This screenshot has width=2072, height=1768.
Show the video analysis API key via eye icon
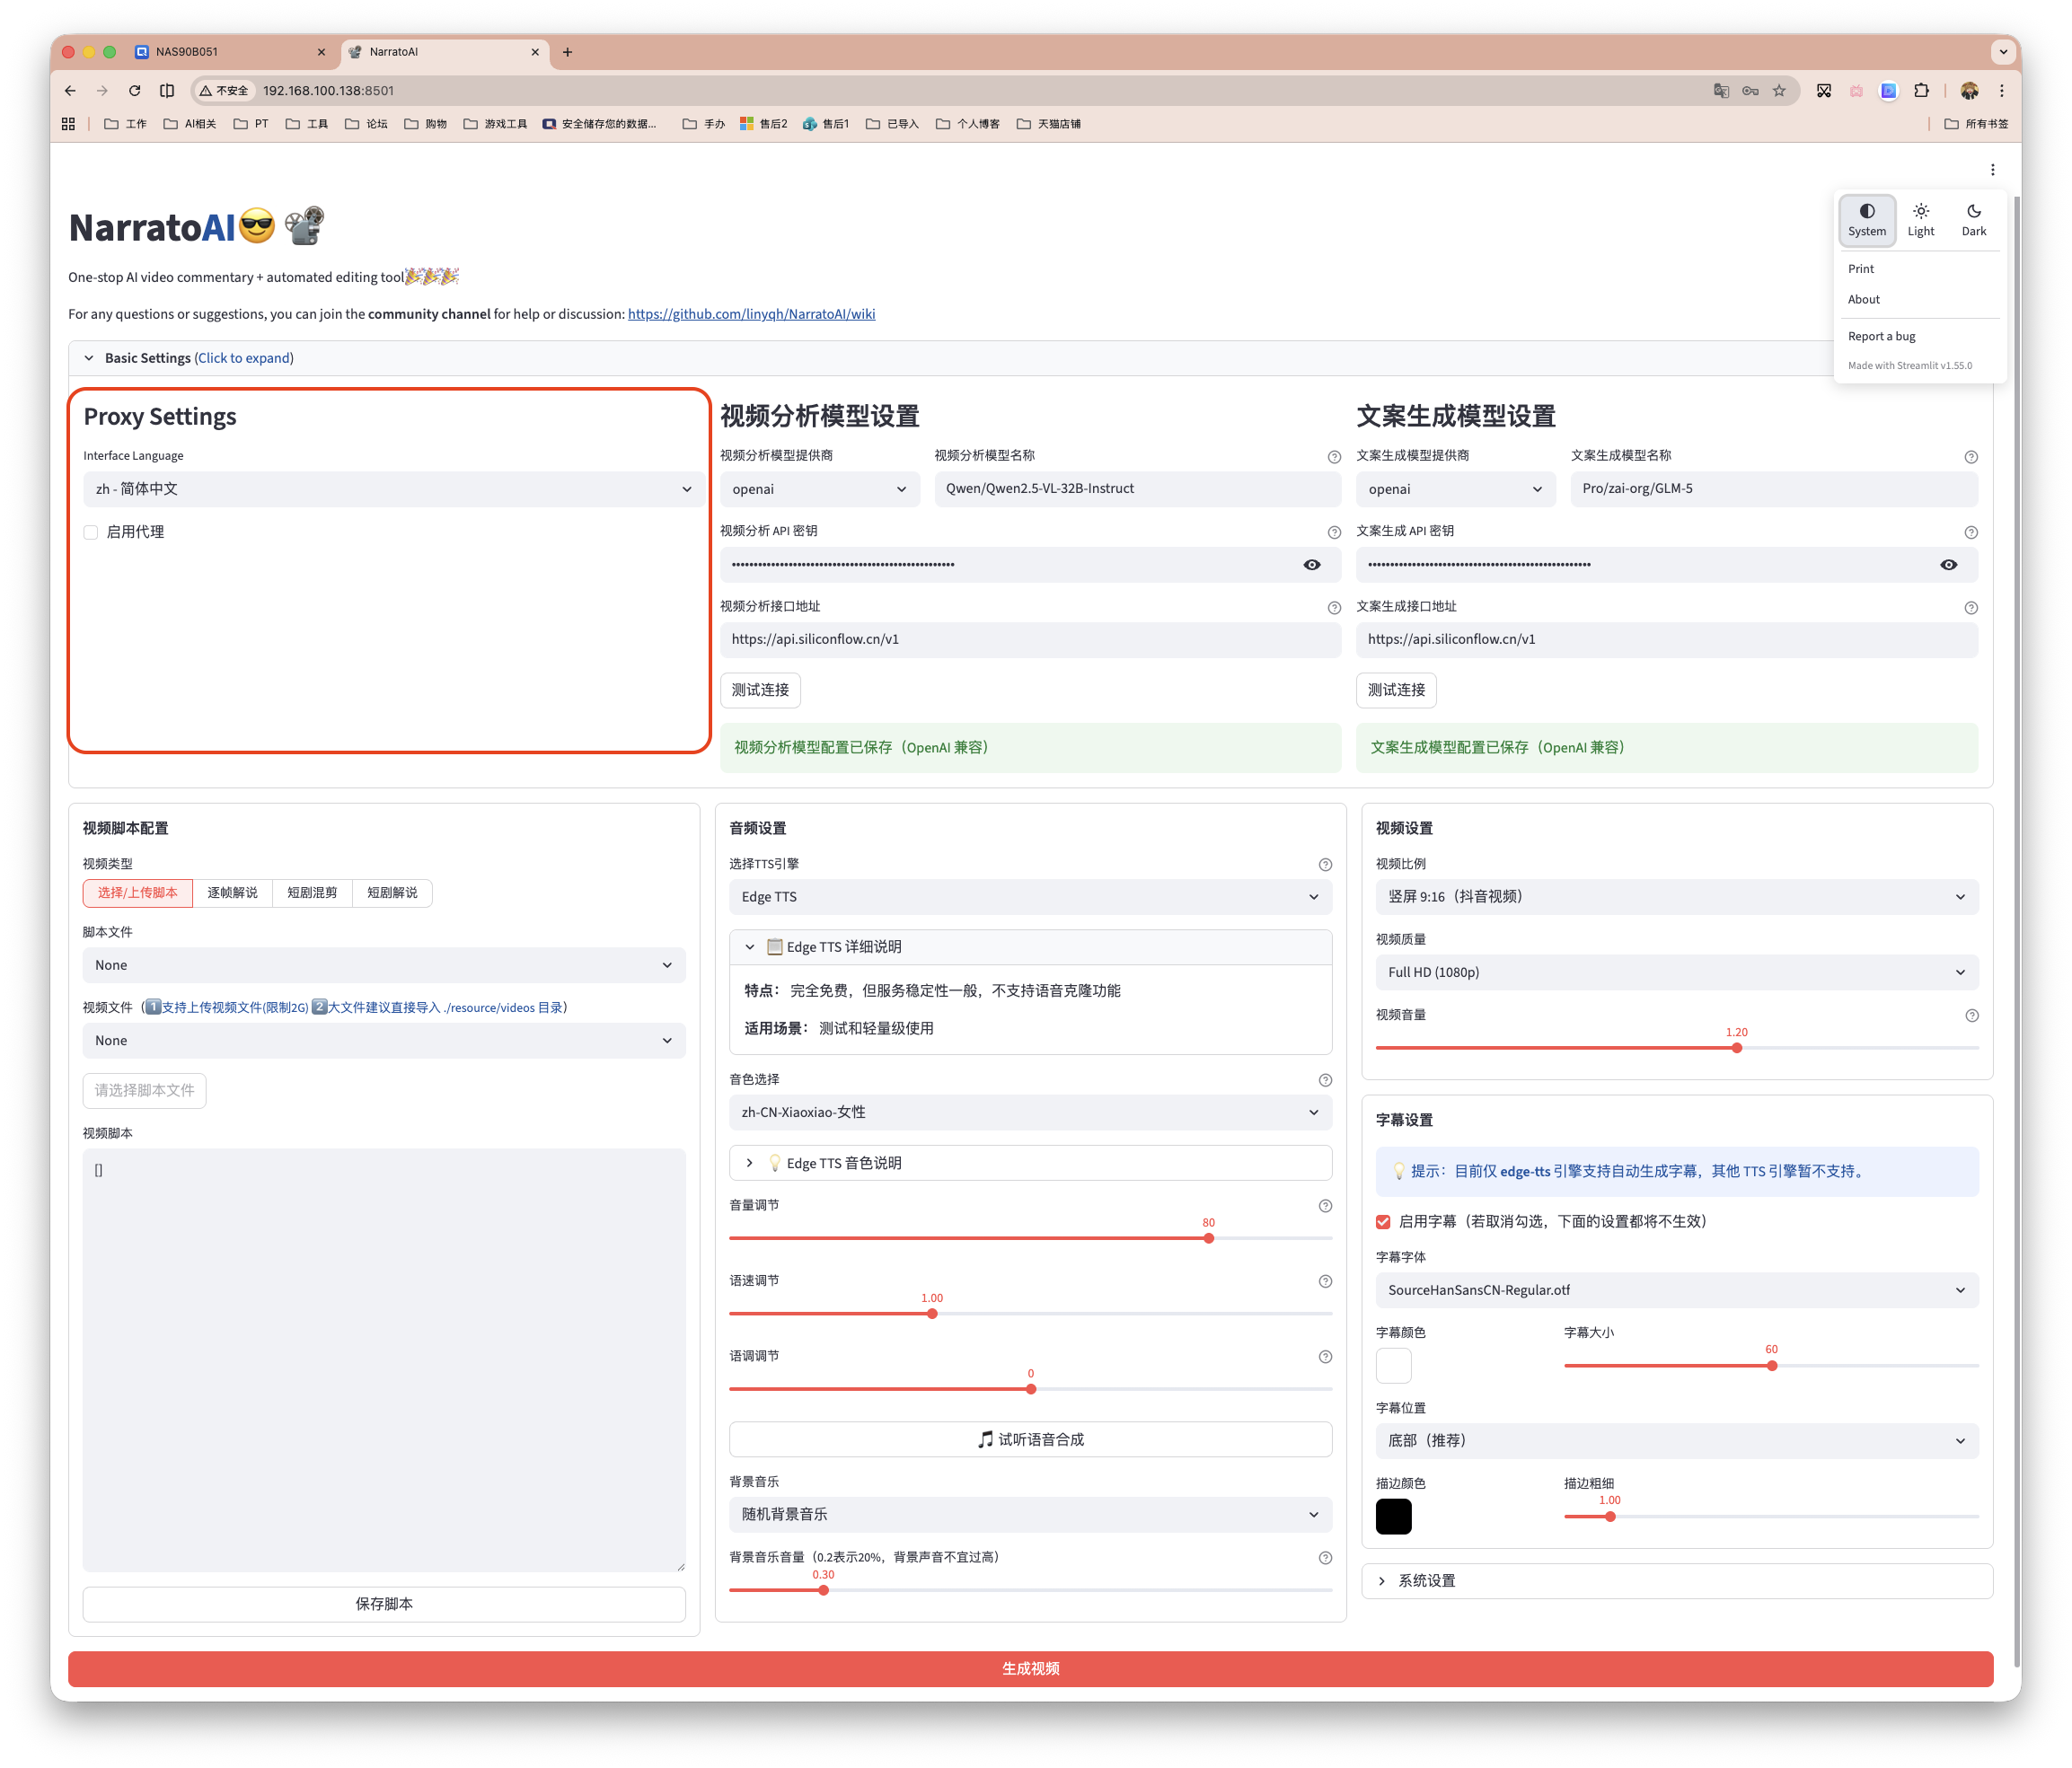click(1312, 565)
